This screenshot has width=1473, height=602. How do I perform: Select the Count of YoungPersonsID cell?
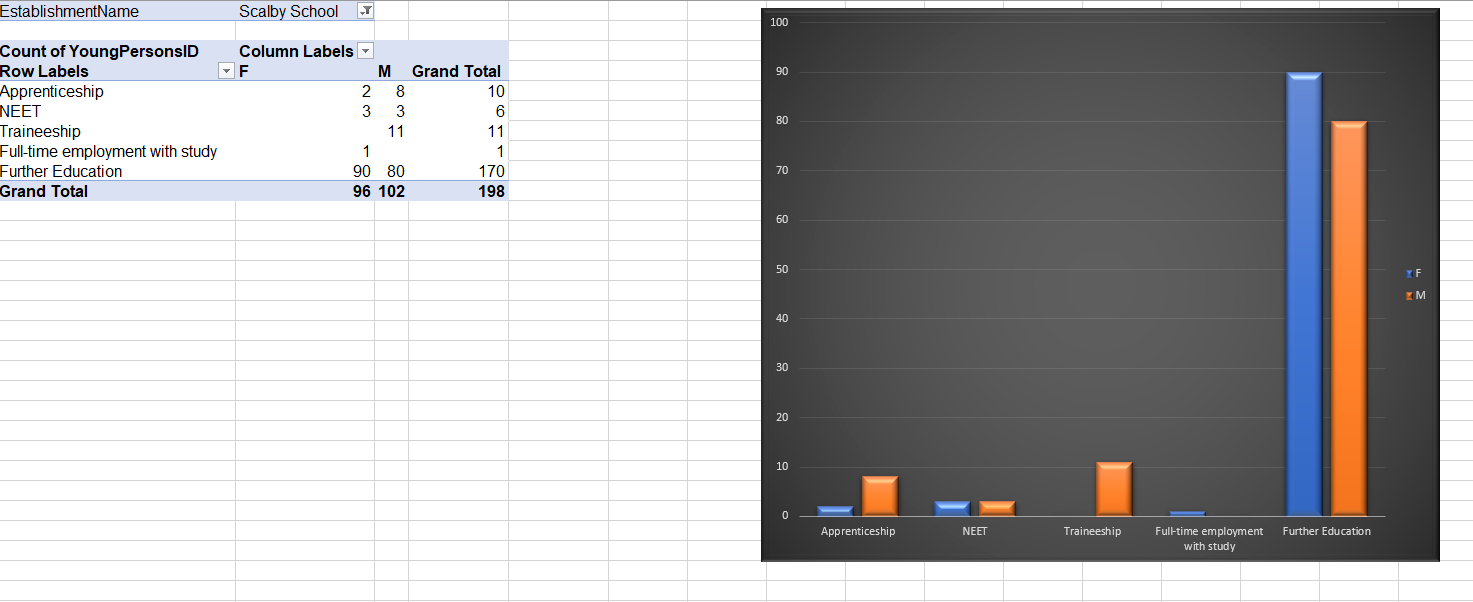tap(118, 51)
